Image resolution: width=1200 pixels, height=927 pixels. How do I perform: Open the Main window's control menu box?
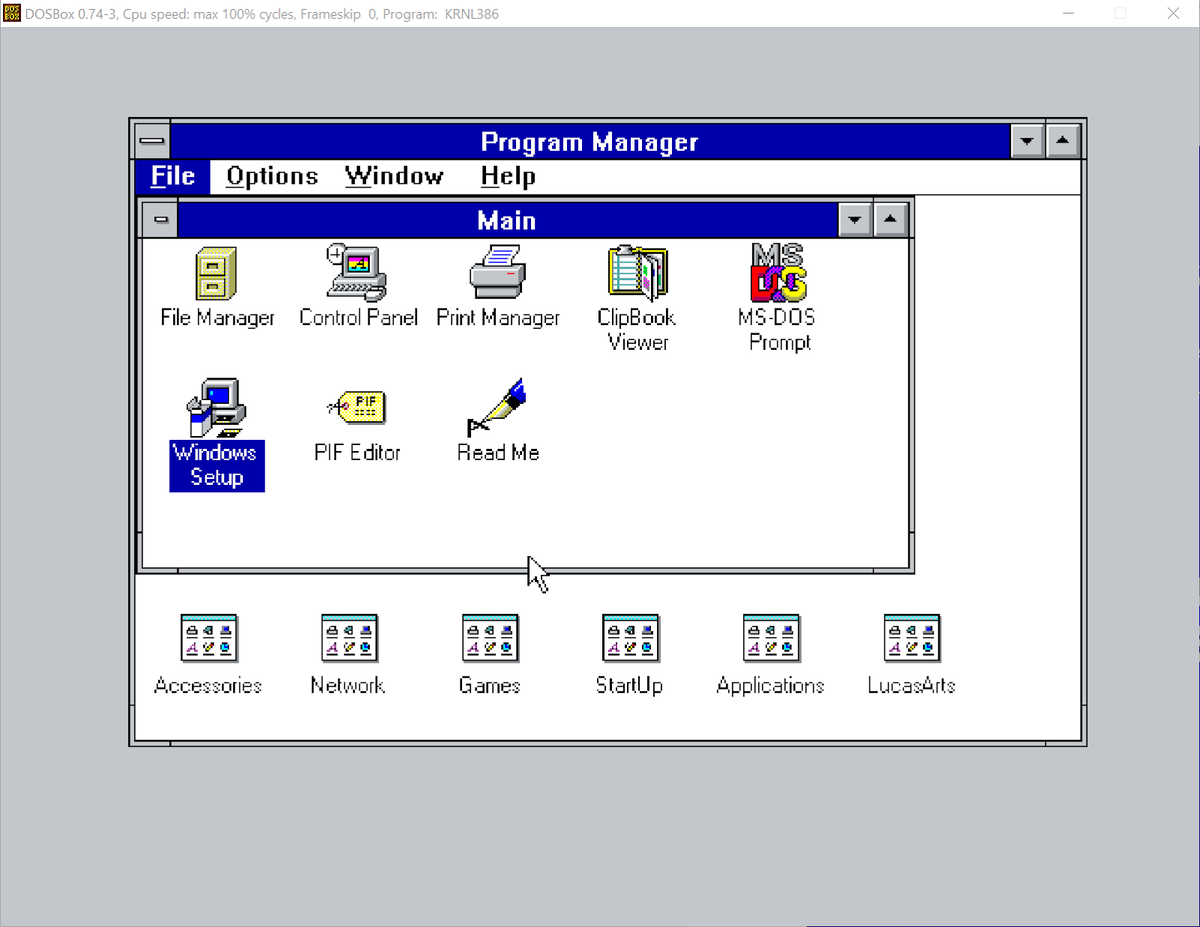click(160, 219)
